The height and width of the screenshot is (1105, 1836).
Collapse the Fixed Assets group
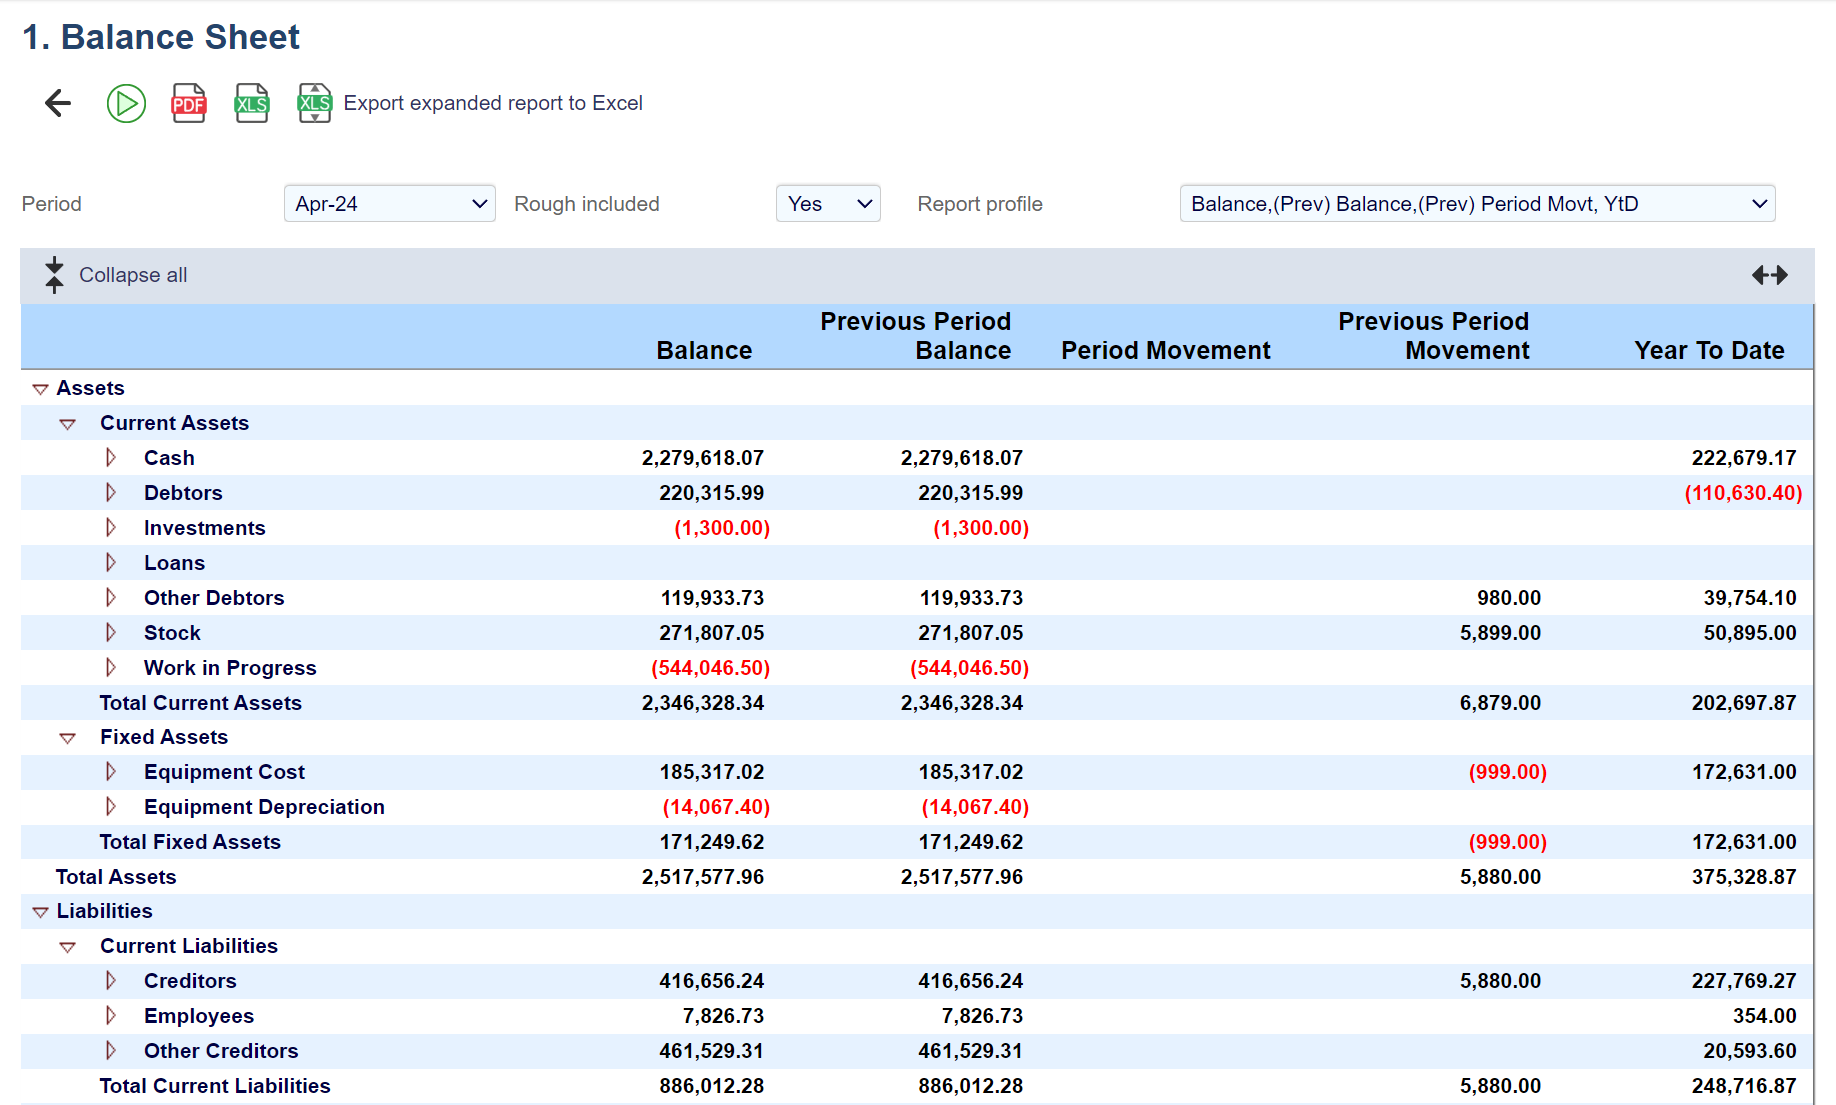68,738
